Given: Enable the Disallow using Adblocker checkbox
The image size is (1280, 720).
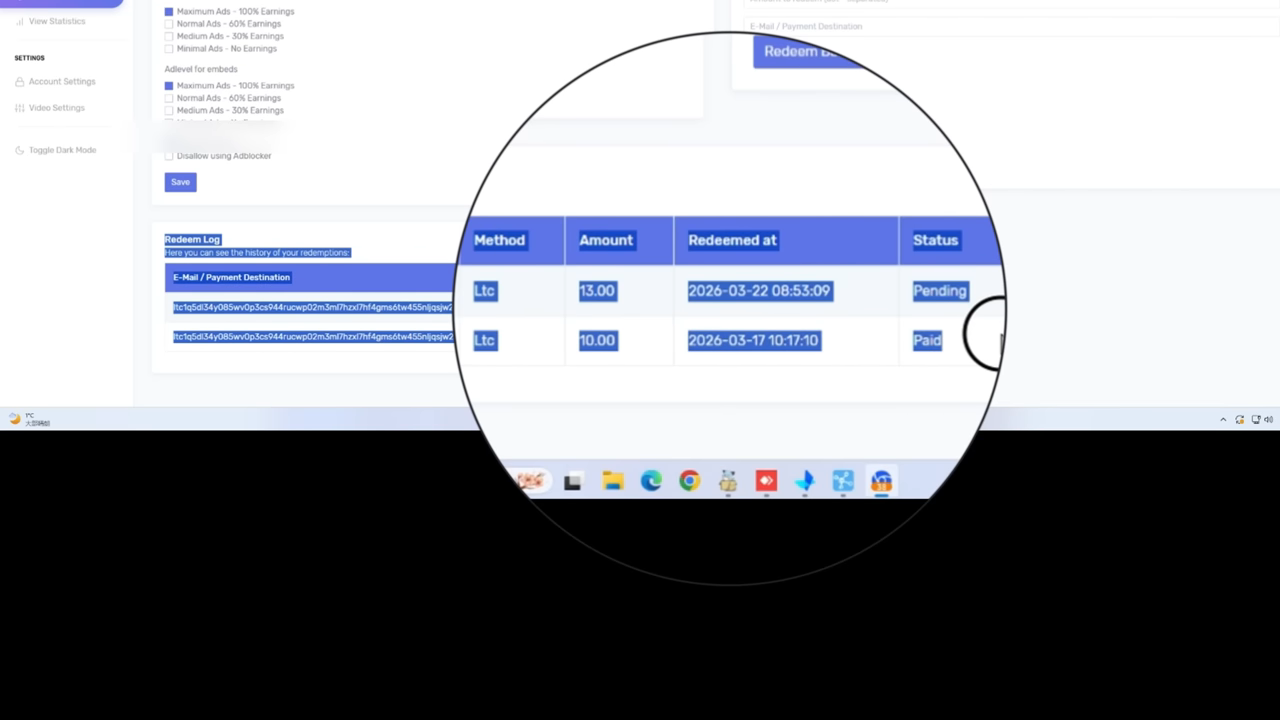Looking at the screenshot, I should (169, 156).
